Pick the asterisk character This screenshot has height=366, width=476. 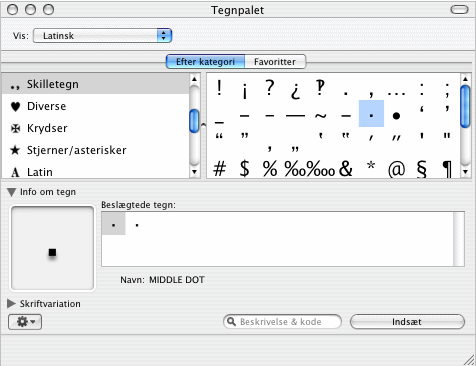point(371,165)
